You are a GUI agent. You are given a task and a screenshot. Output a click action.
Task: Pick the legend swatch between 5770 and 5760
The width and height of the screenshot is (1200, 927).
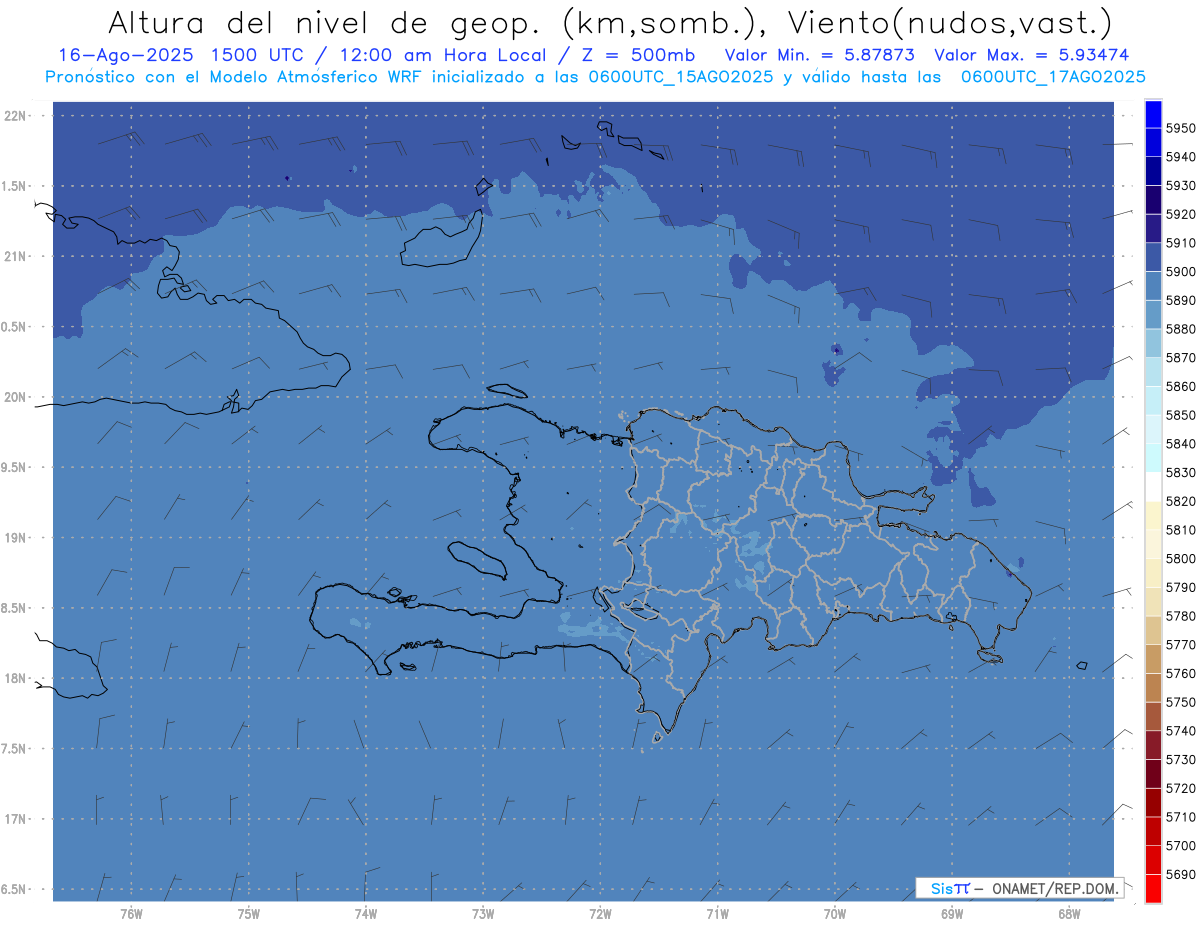(x=1153, y=659)
